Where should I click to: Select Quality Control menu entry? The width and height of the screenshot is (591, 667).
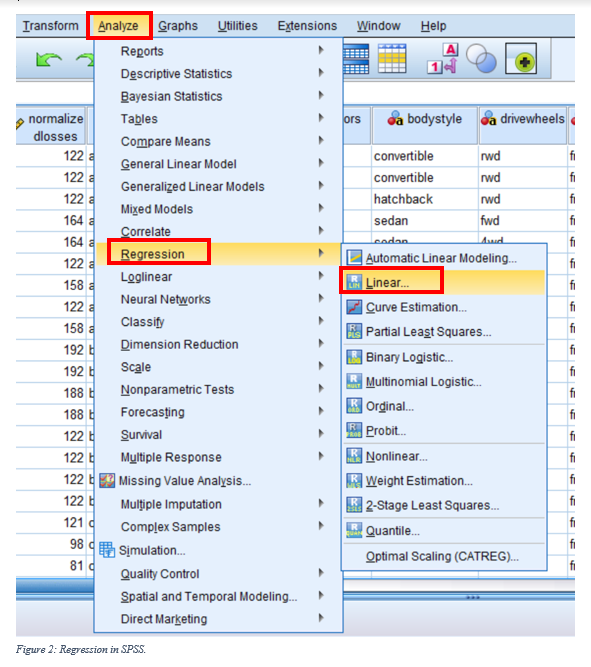click(x=218, y=573)
